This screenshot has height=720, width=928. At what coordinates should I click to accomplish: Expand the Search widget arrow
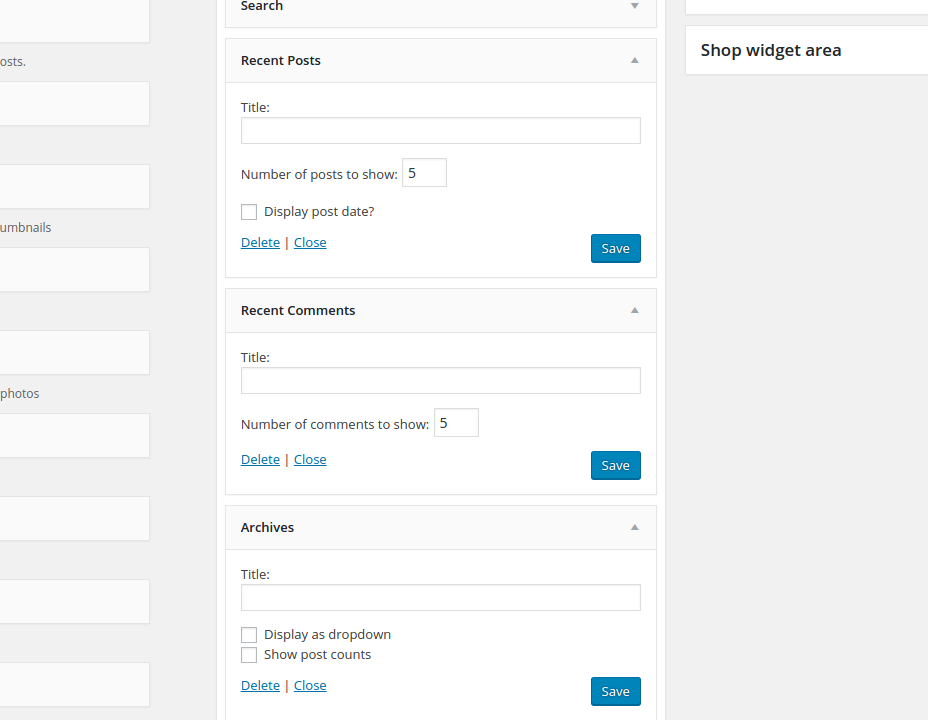click(634, 6)
